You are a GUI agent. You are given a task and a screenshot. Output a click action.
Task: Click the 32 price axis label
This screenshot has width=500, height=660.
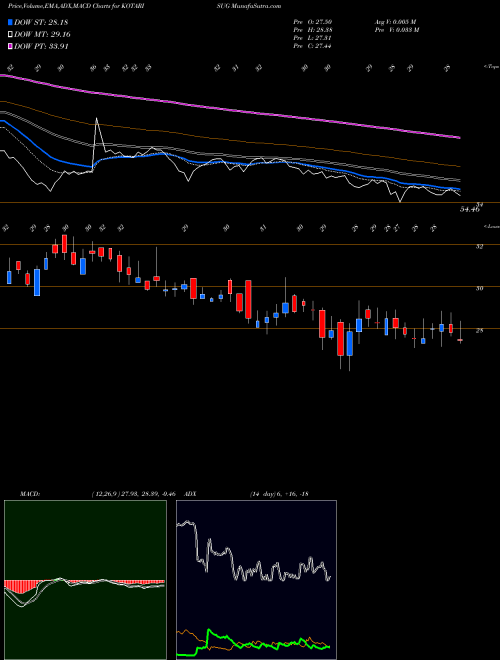479,246
